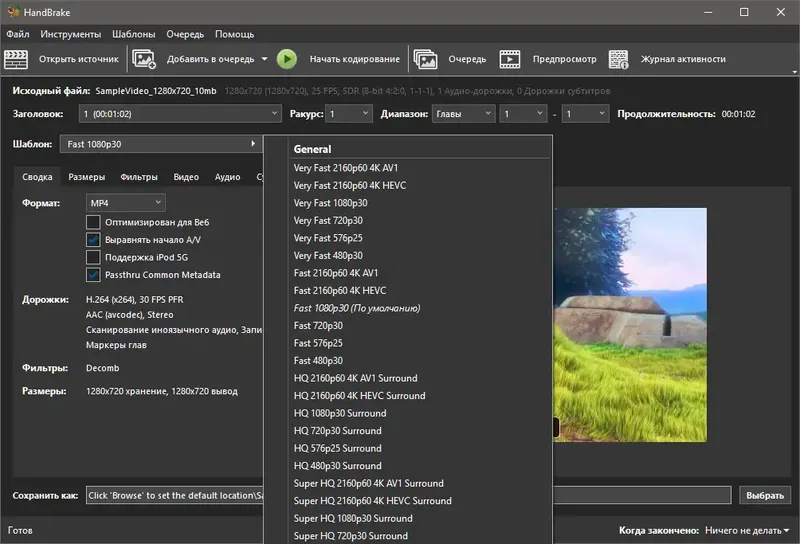Viewport: 800px width, 544px height.
Task: Expand the Add to Queue dropdown arrow
Action: pyautogui.click(x=264, y=59)
